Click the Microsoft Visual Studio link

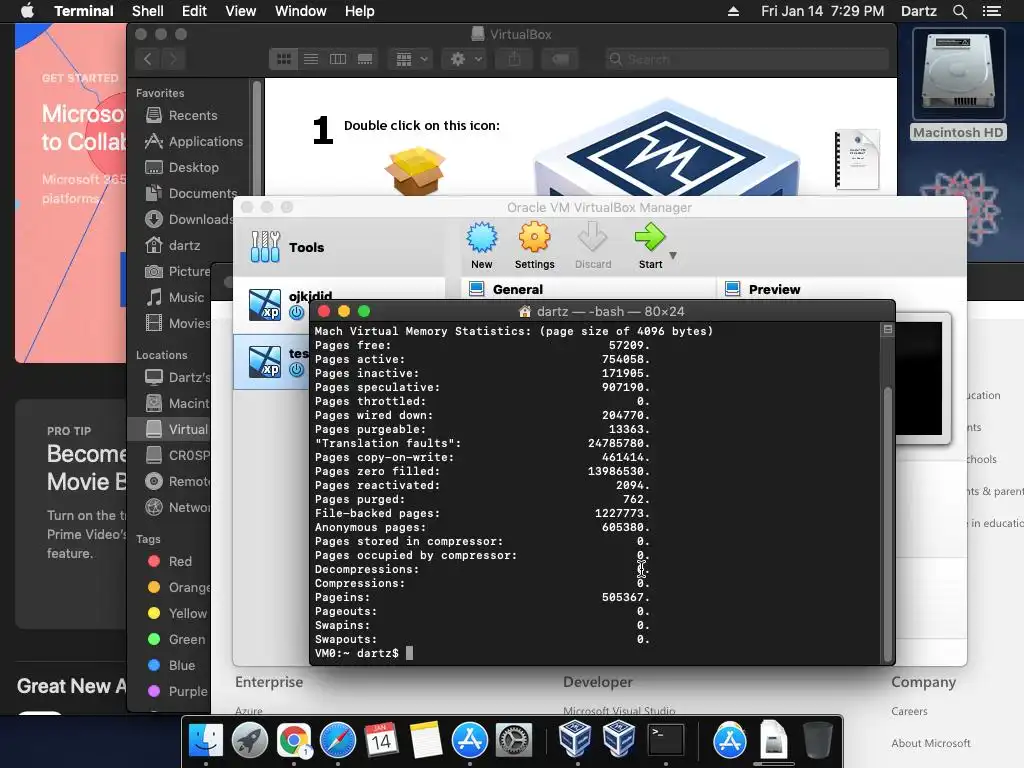pos(619,711)
